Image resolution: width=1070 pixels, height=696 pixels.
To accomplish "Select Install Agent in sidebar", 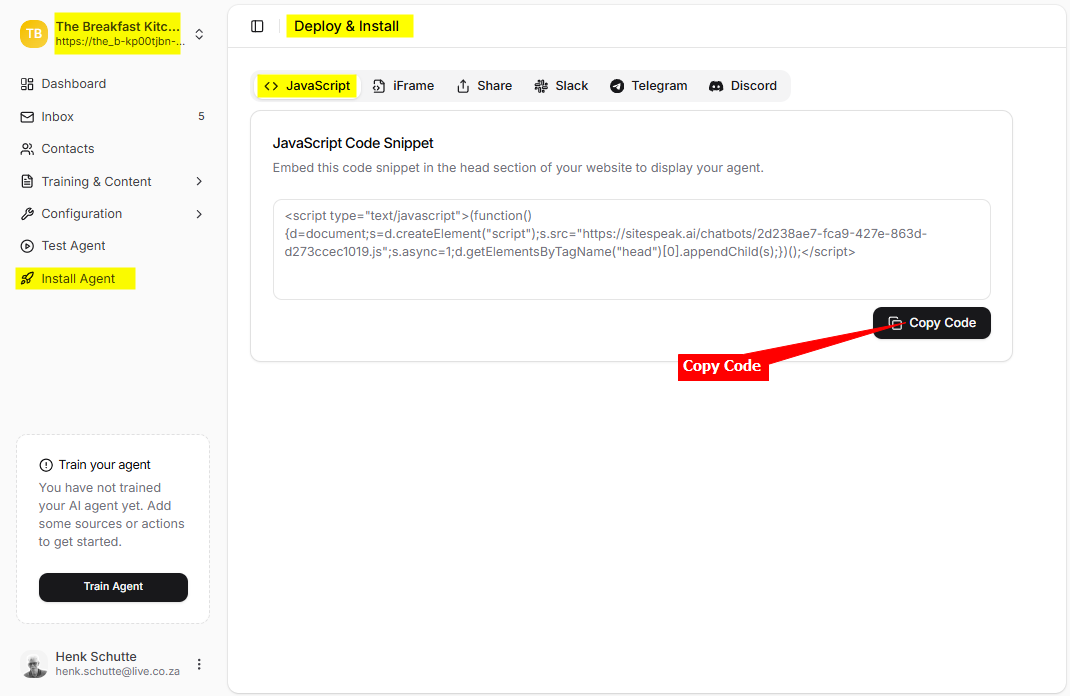I will [x=76, y=278].
